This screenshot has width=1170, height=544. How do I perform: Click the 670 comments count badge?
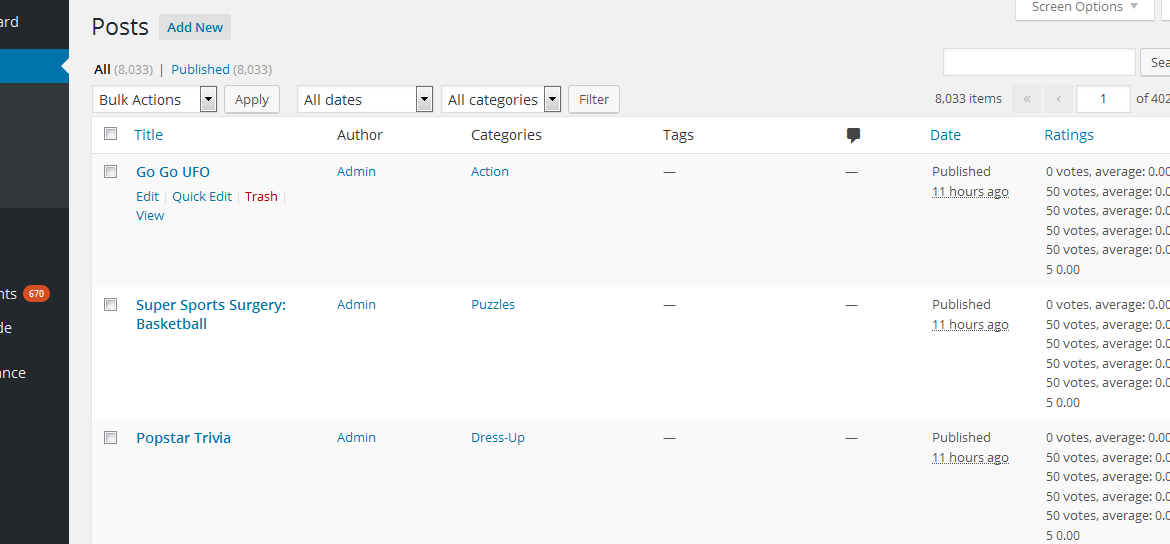click(37, 294)
